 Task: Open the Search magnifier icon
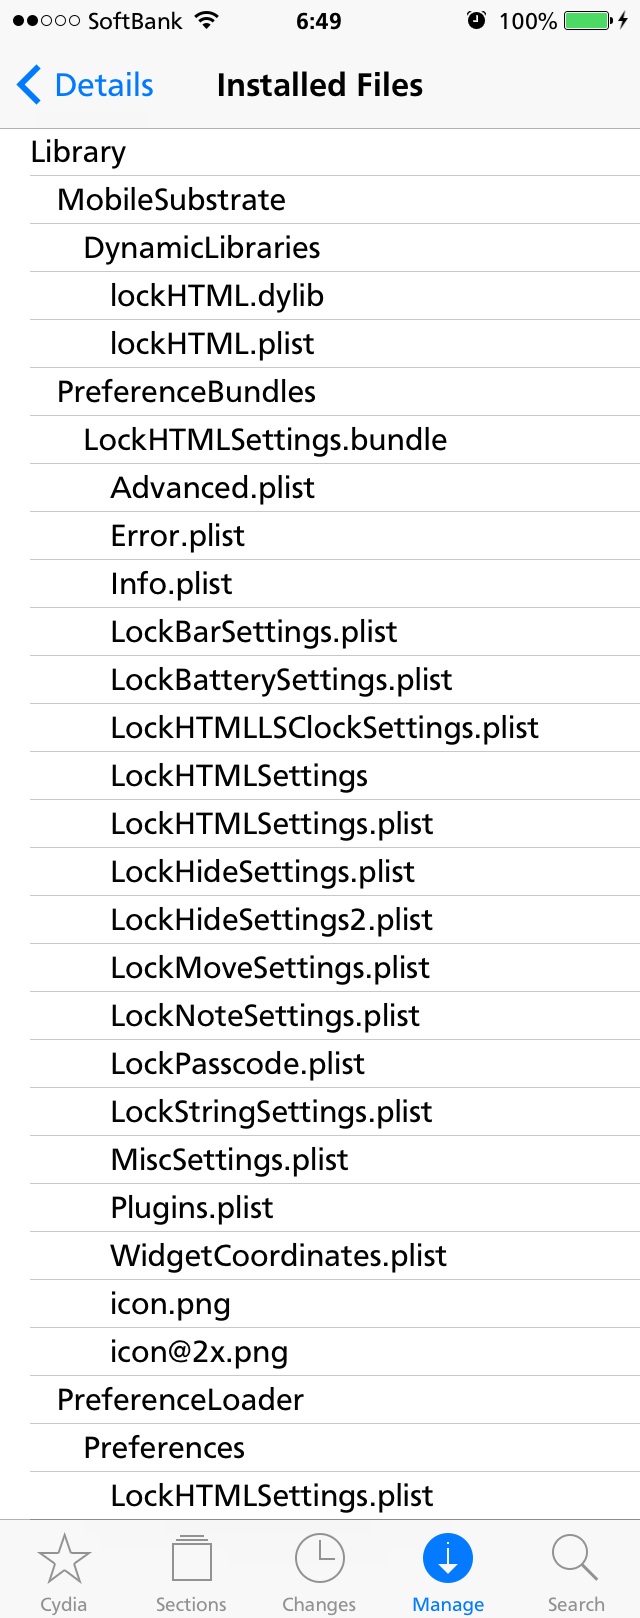[575, 1559]
